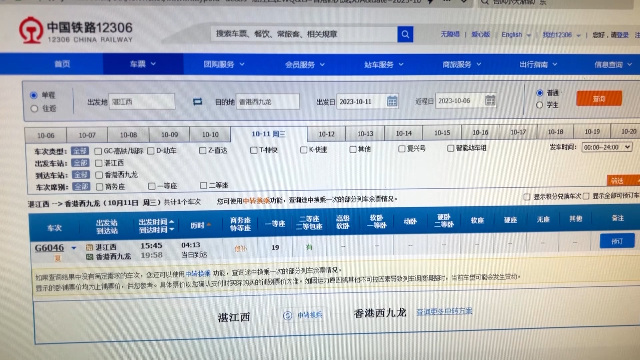Select the 单程 one-way radio button
This screenshot has height=360, width=640.
pos(34,96)
